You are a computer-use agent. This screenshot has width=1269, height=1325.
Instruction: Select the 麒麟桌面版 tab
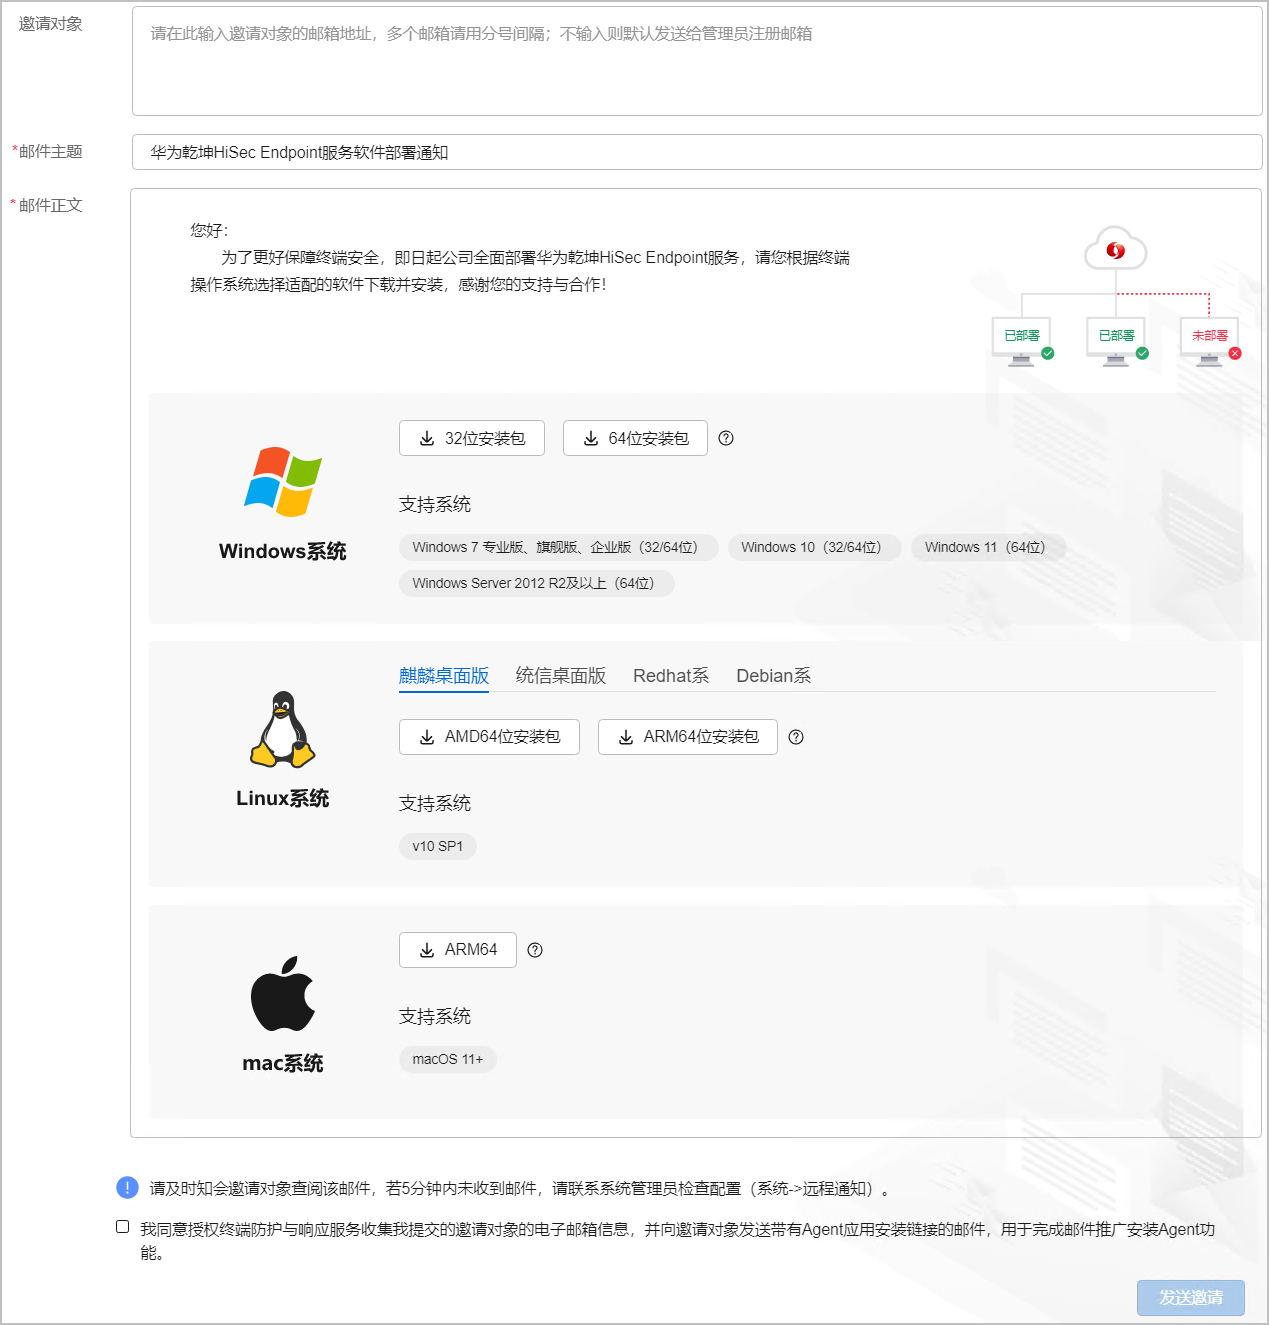tap(444, 676)
